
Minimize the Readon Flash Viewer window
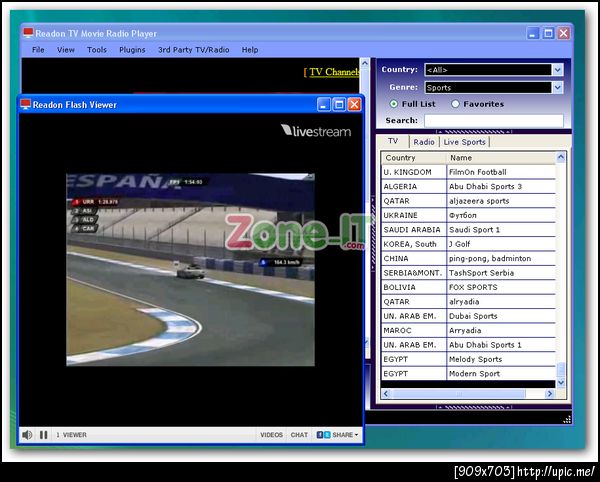(323, 104)
